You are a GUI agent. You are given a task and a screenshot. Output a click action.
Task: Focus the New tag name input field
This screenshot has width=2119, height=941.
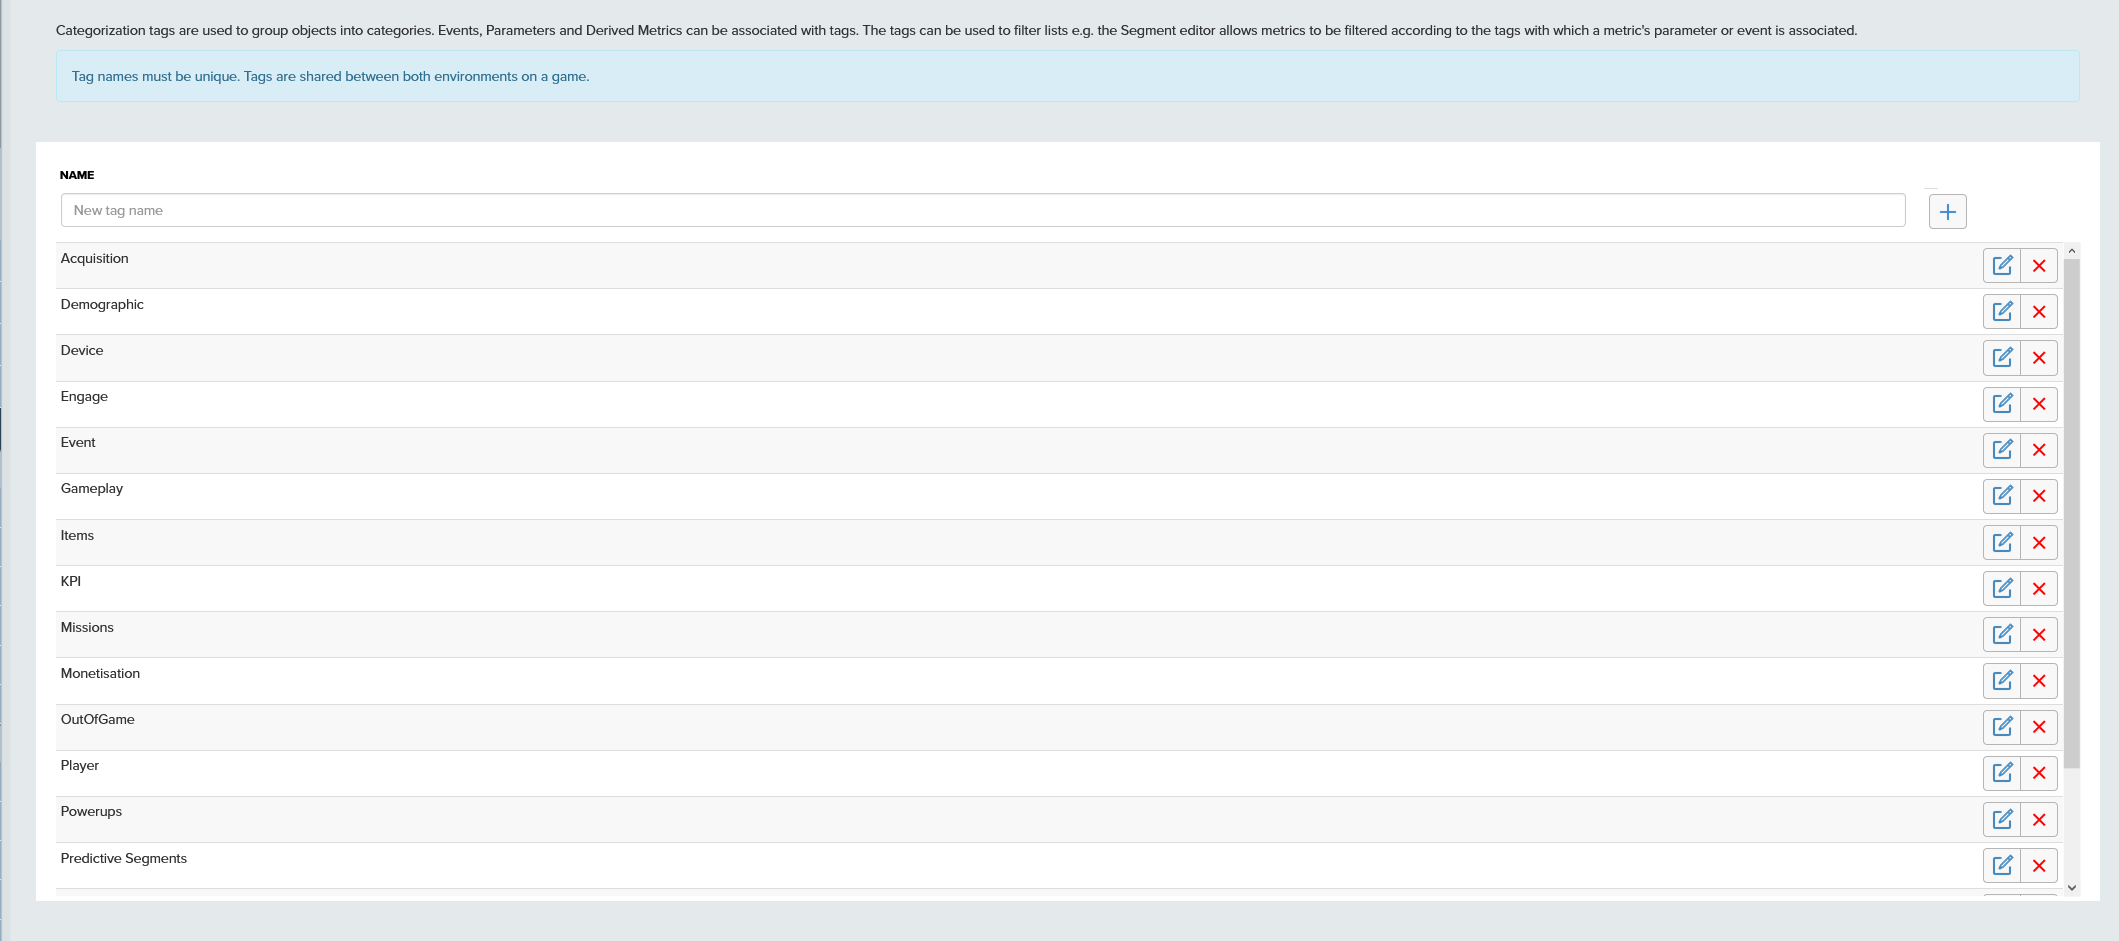[x=983, y=210]
